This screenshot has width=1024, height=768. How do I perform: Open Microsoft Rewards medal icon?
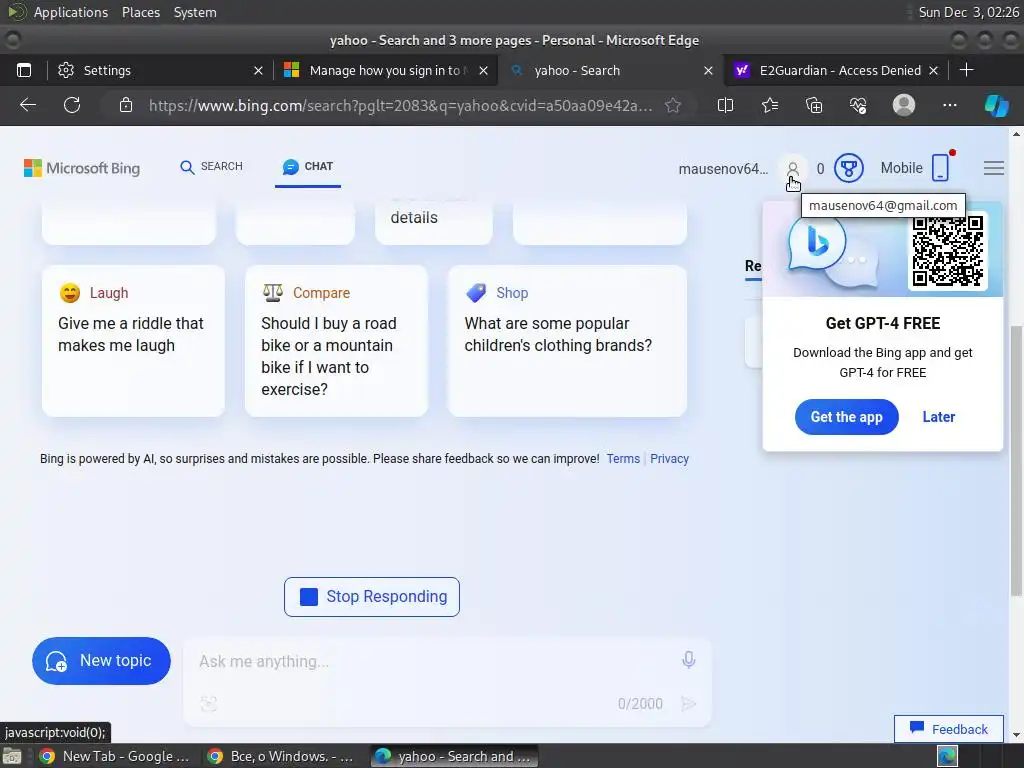click(848, 168)
